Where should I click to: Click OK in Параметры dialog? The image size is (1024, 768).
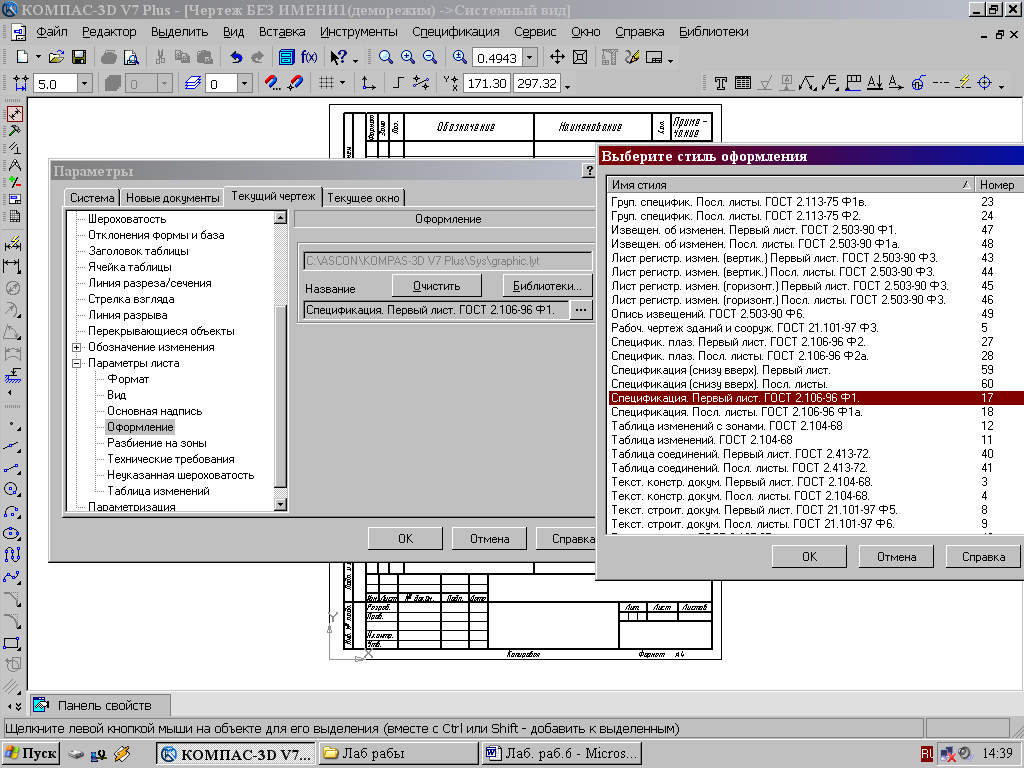[x=406, y=539]
